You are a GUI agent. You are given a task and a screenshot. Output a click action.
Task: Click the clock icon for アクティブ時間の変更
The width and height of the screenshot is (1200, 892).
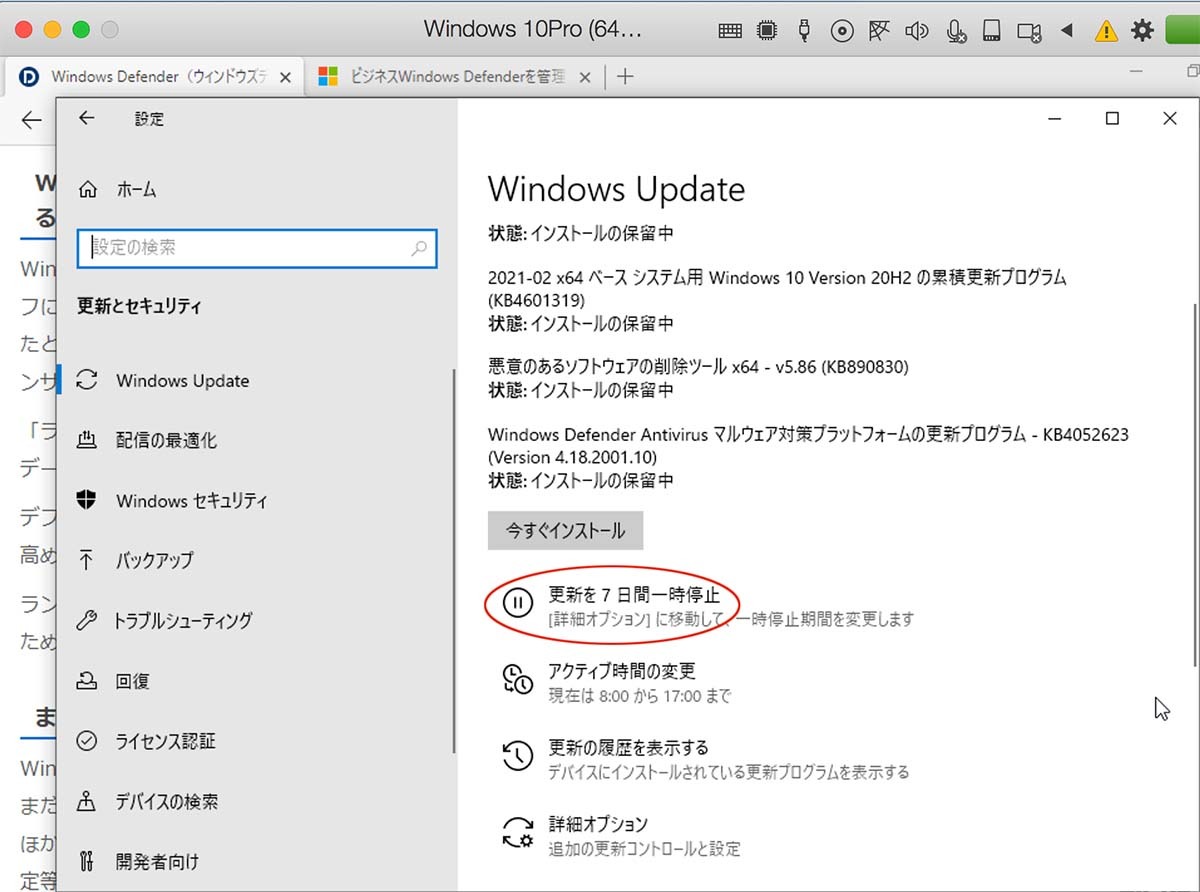coord(517,678)
